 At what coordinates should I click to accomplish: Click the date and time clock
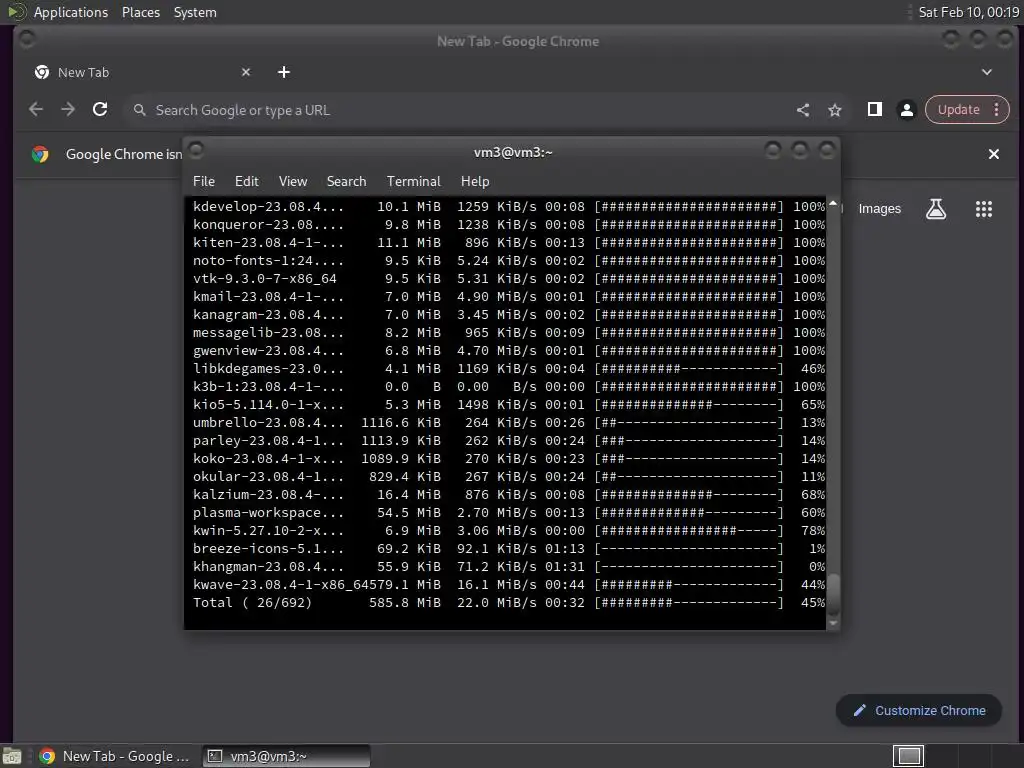click(x=968, y=12)
